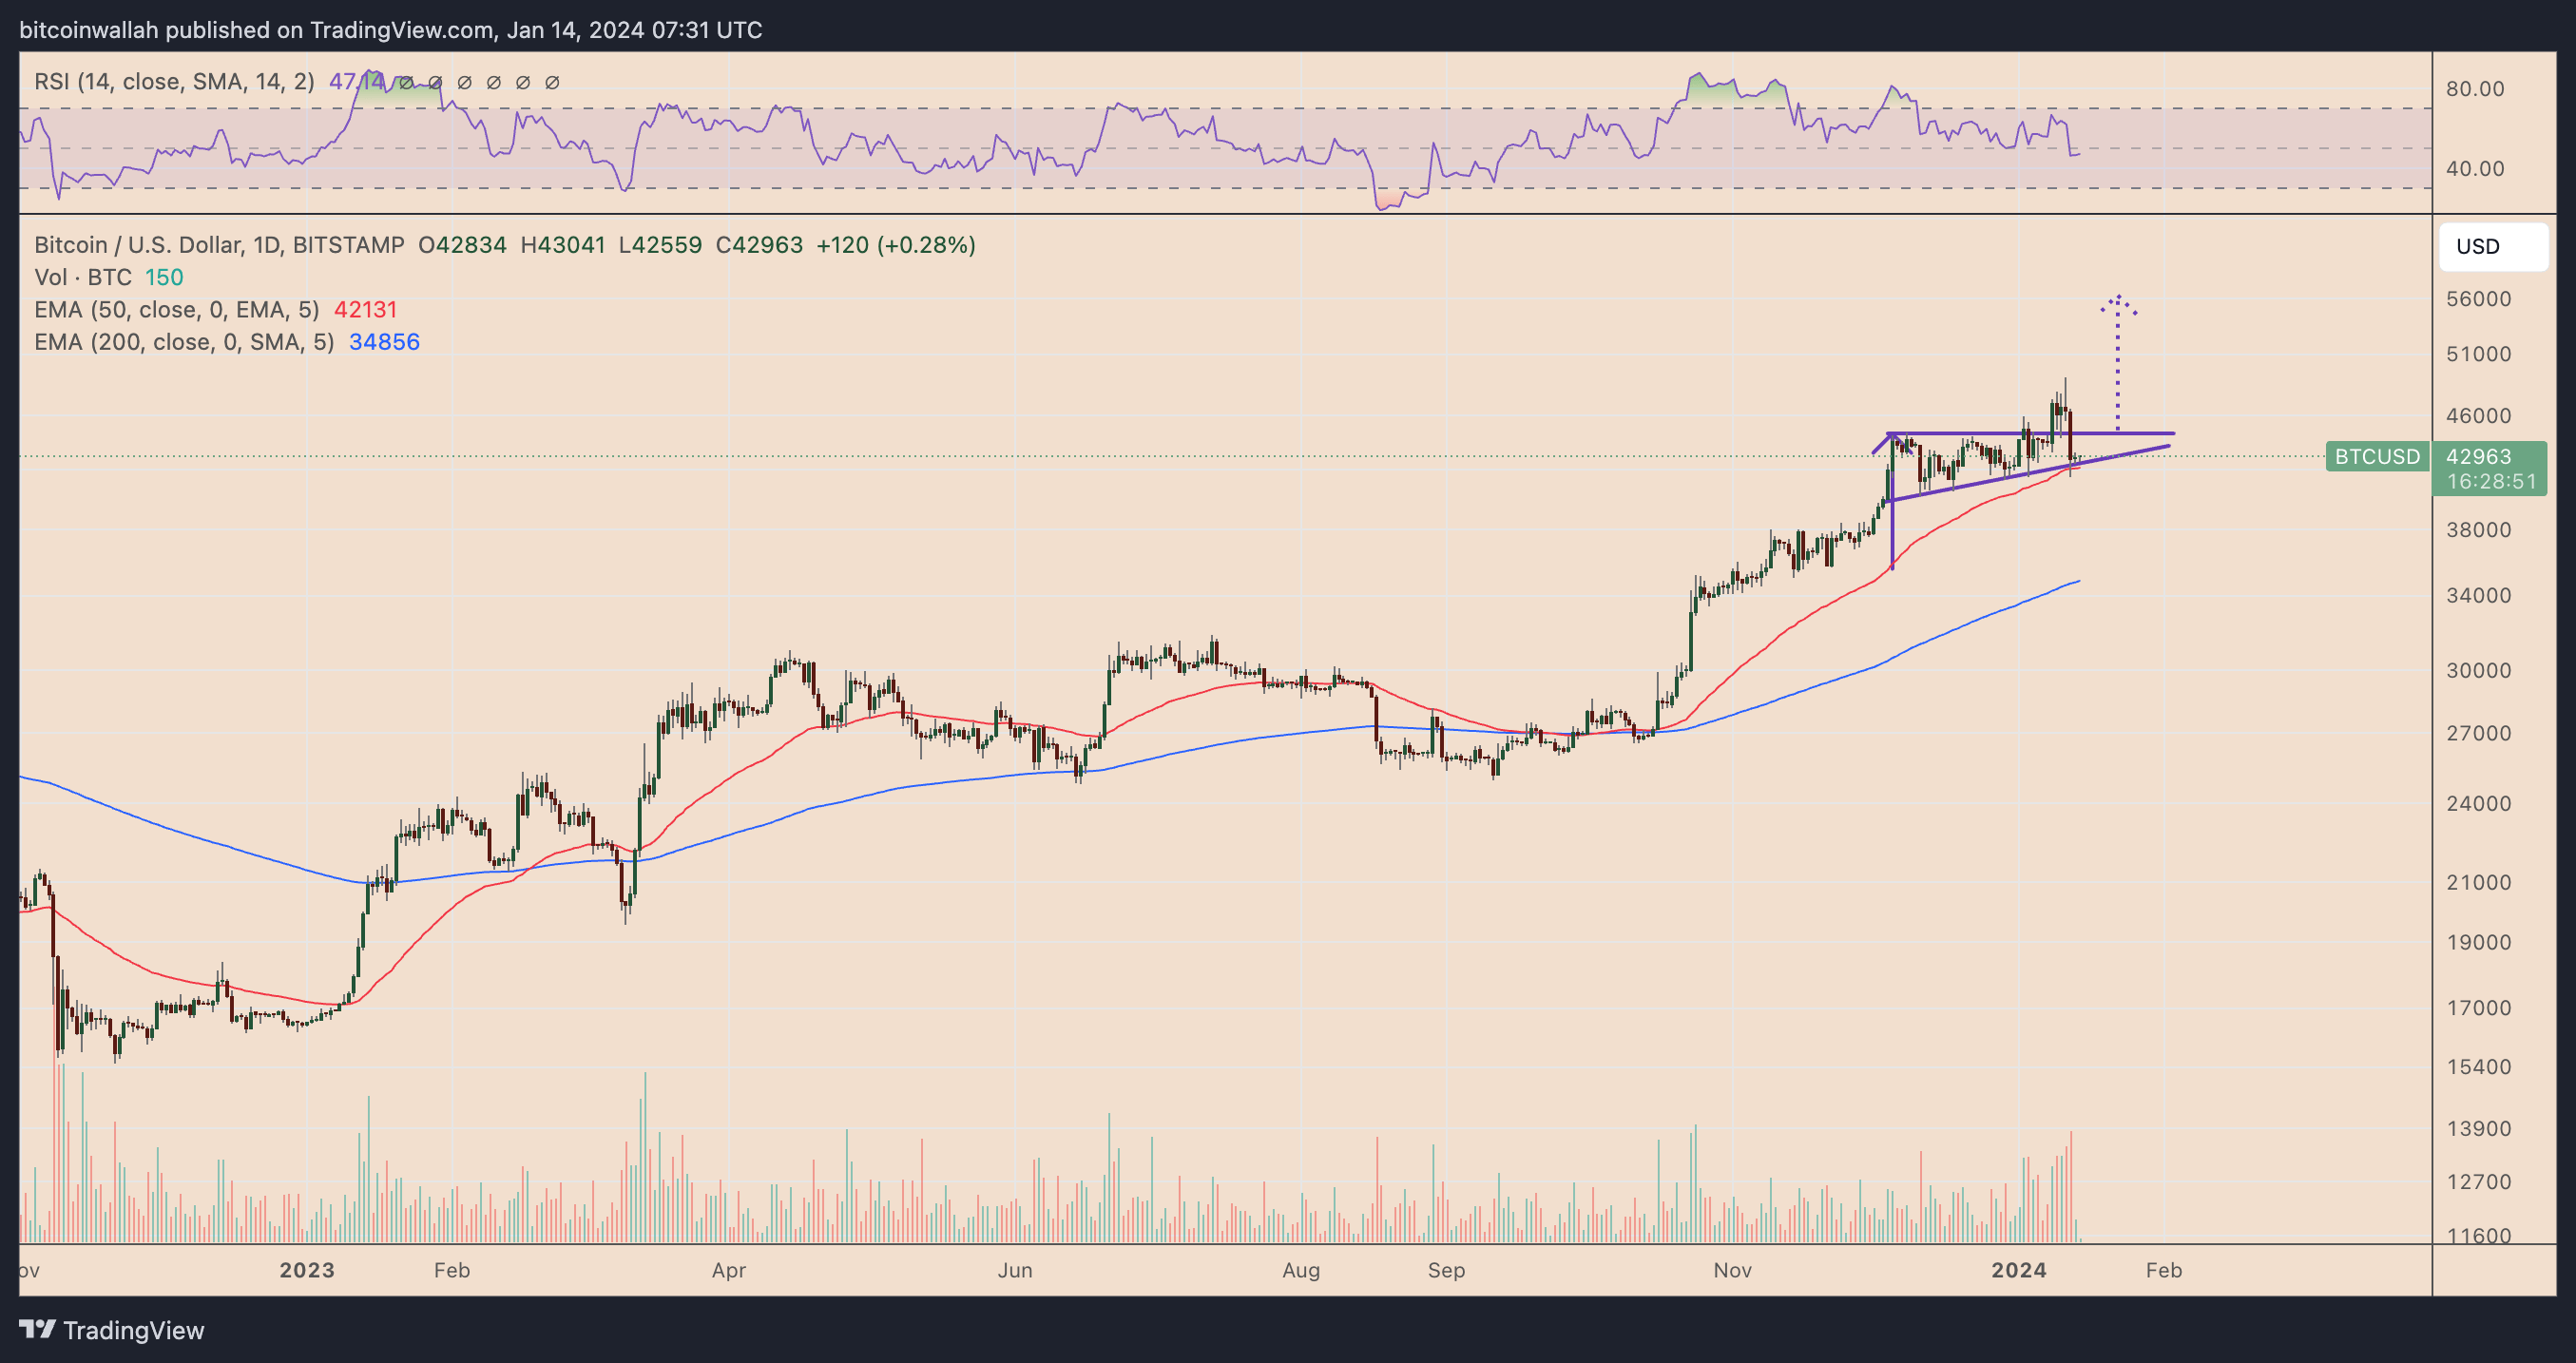Click the USD currency button
The height and width of the screenshot is (1363, 2576).
(x=2493, y=247)
